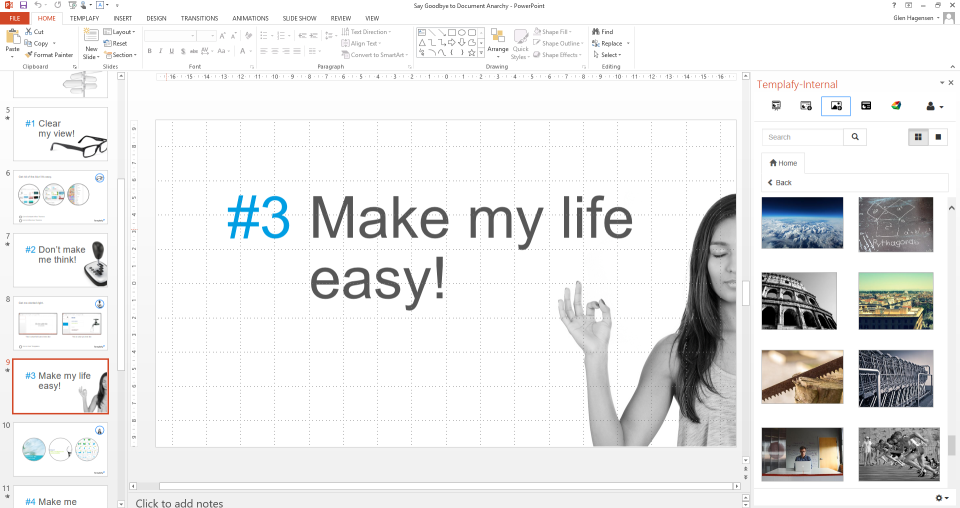Click the Templafy Search input field
Screen dimensions: 960x508
click(803, 137)
